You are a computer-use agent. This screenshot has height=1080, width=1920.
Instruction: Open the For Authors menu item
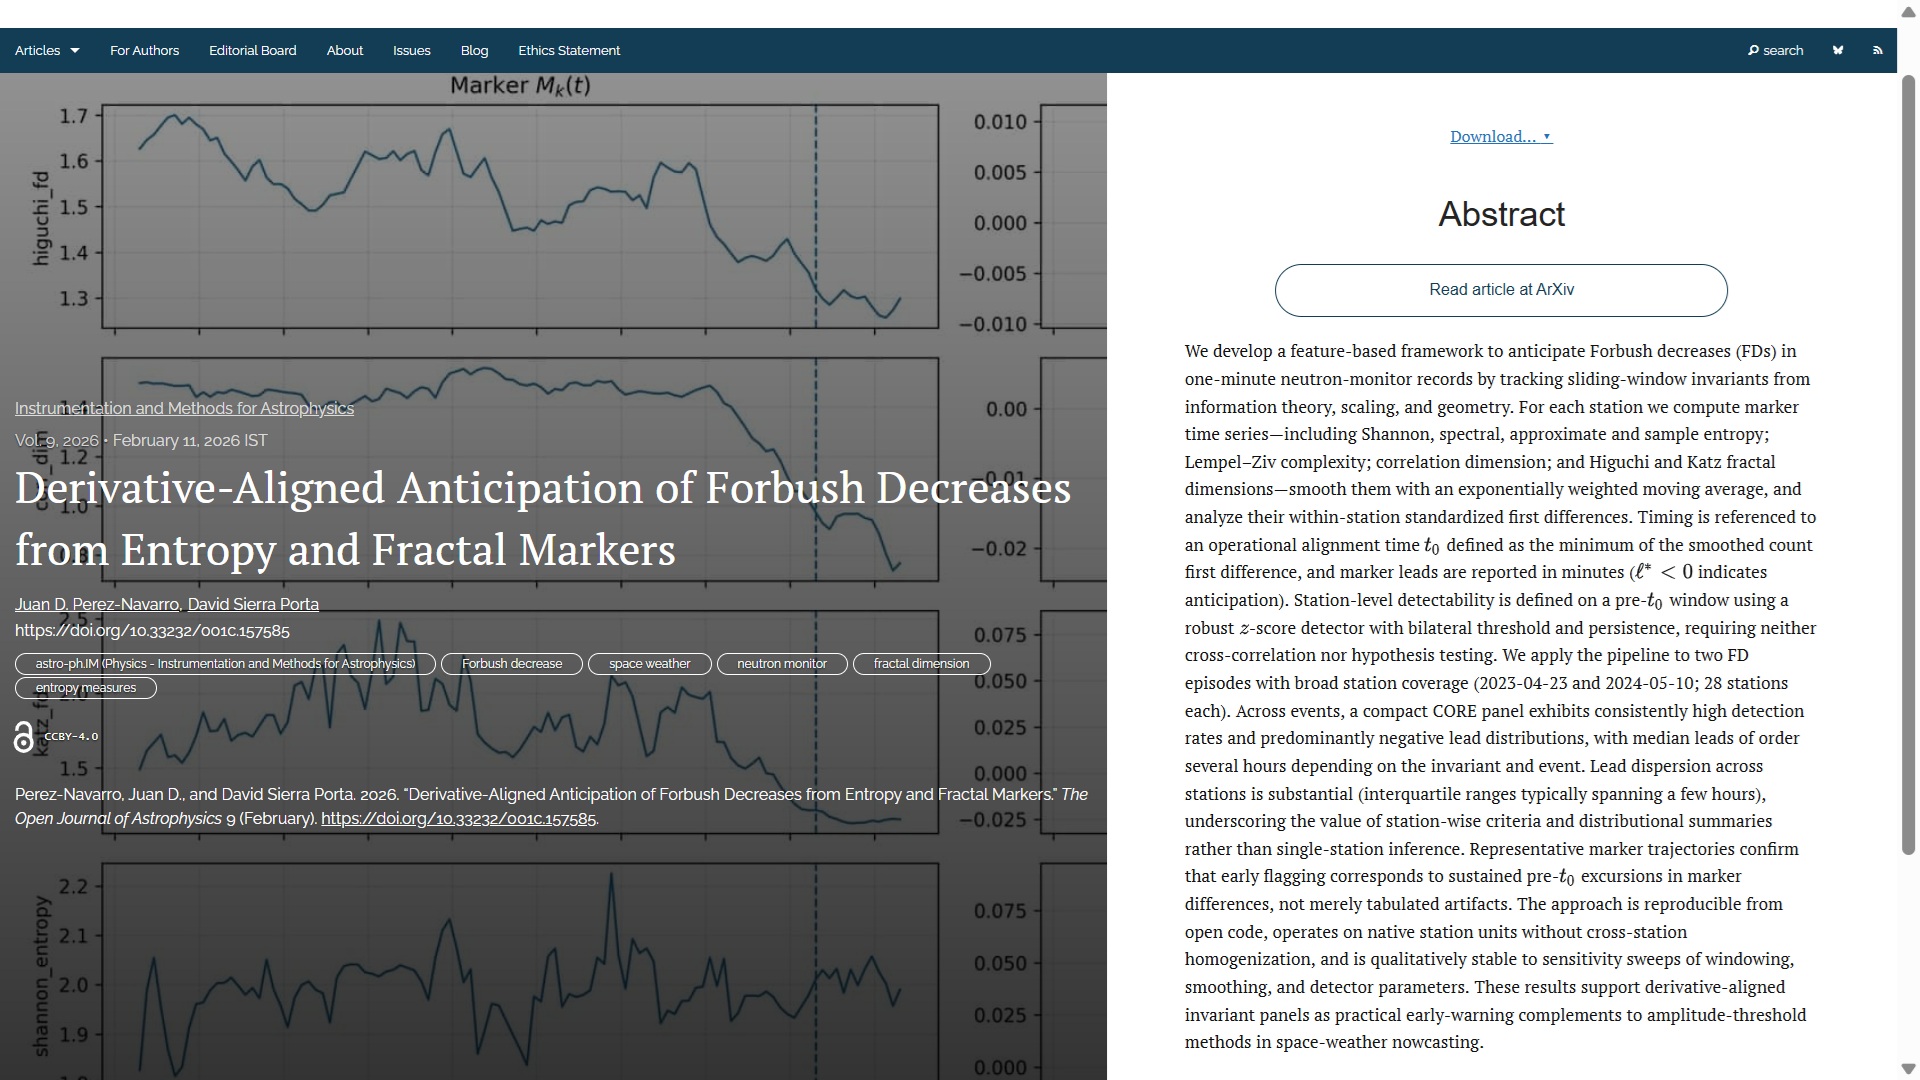click(144, 50)
